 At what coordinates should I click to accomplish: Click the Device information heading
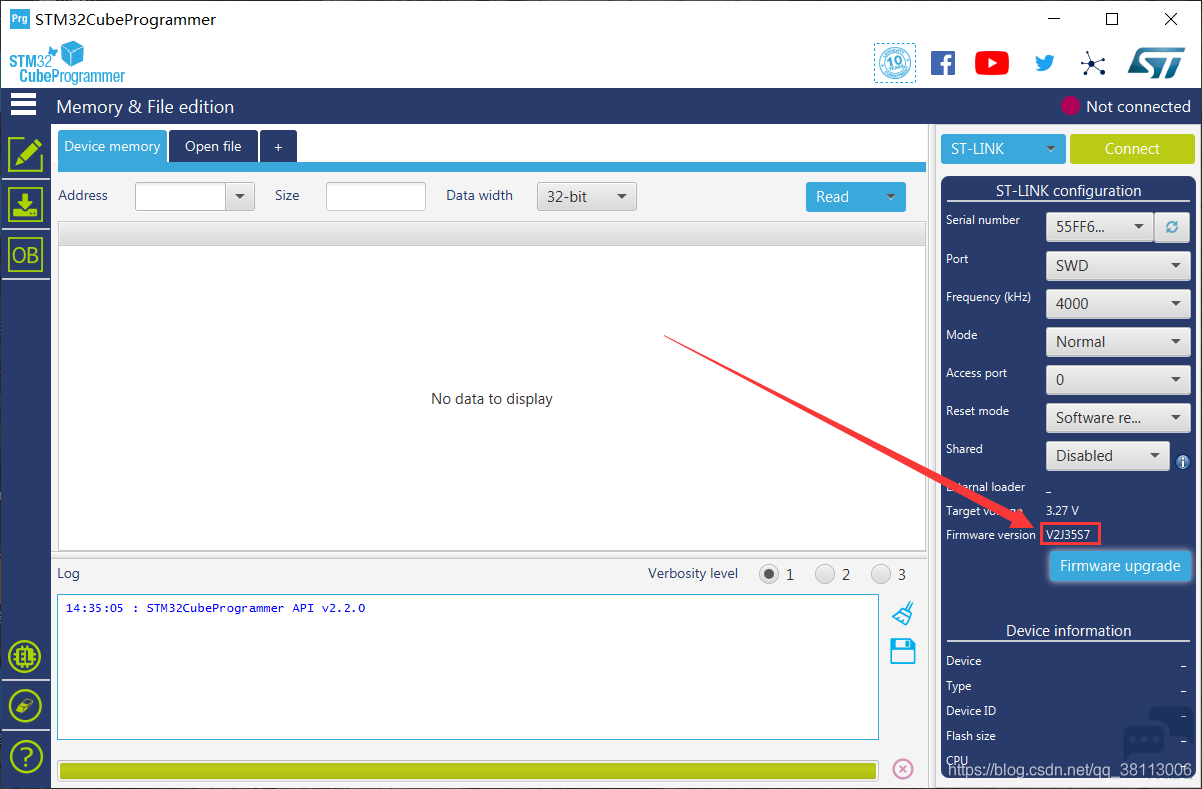click(x=1068, y=631)
